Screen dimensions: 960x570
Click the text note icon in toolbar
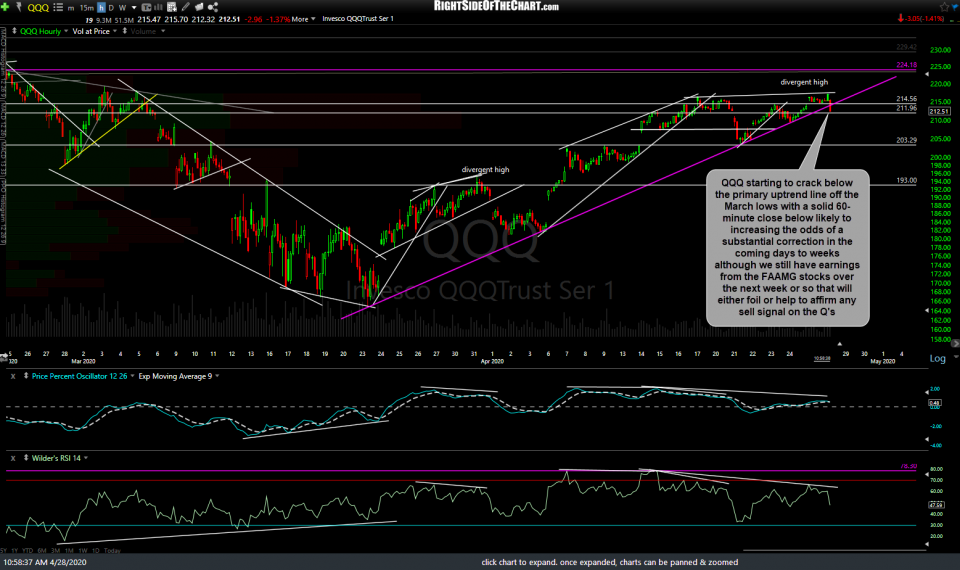click(x=146, y=7)
